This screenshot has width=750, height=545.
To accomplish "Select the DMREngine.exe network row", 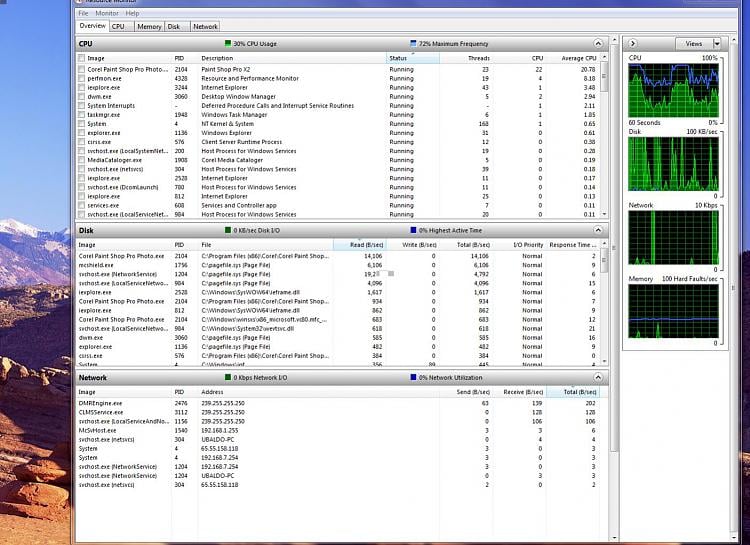I will pyautogui.click(x=338, y=403).
